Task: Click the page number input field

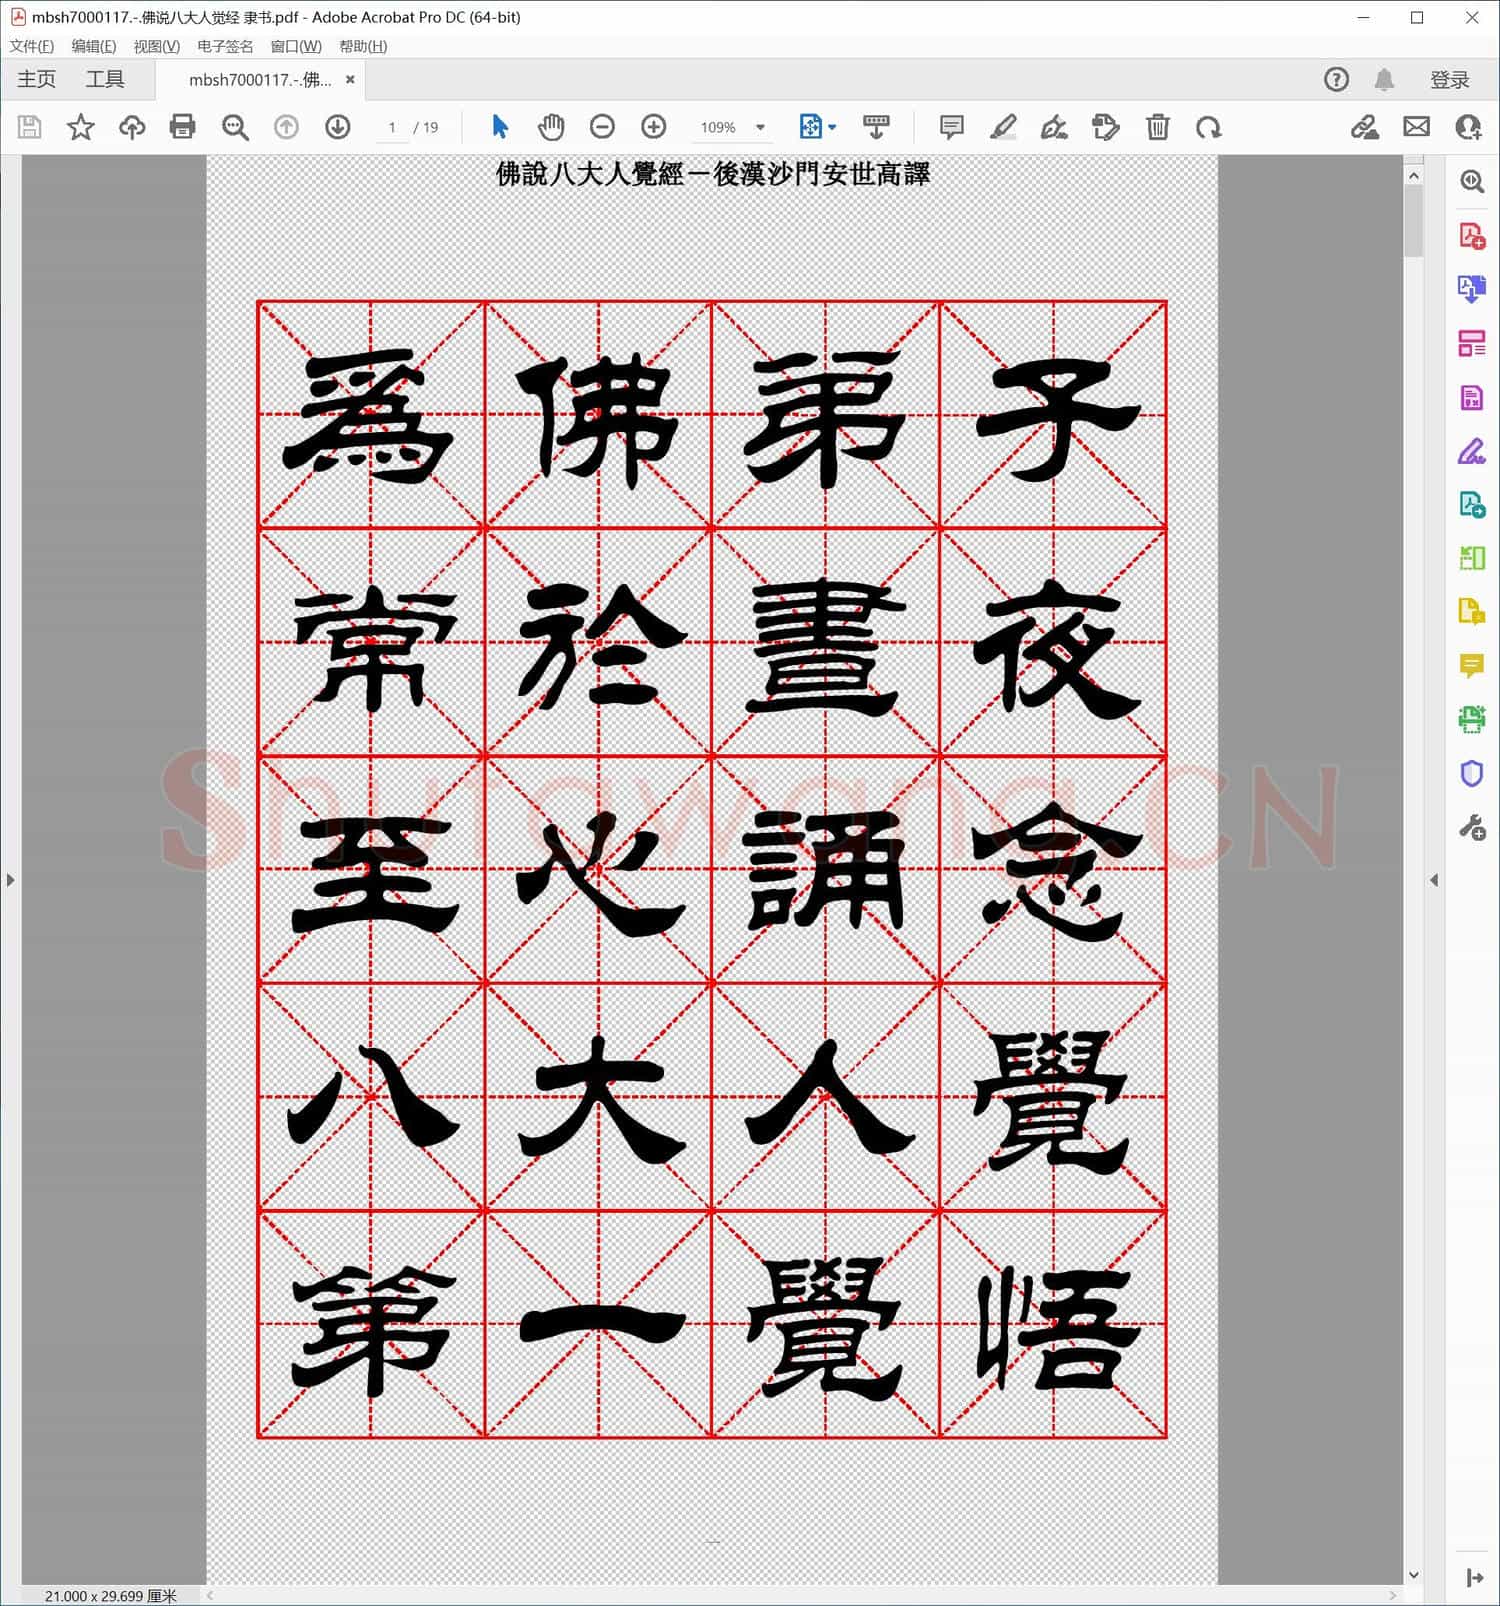Action: (392, 127)
